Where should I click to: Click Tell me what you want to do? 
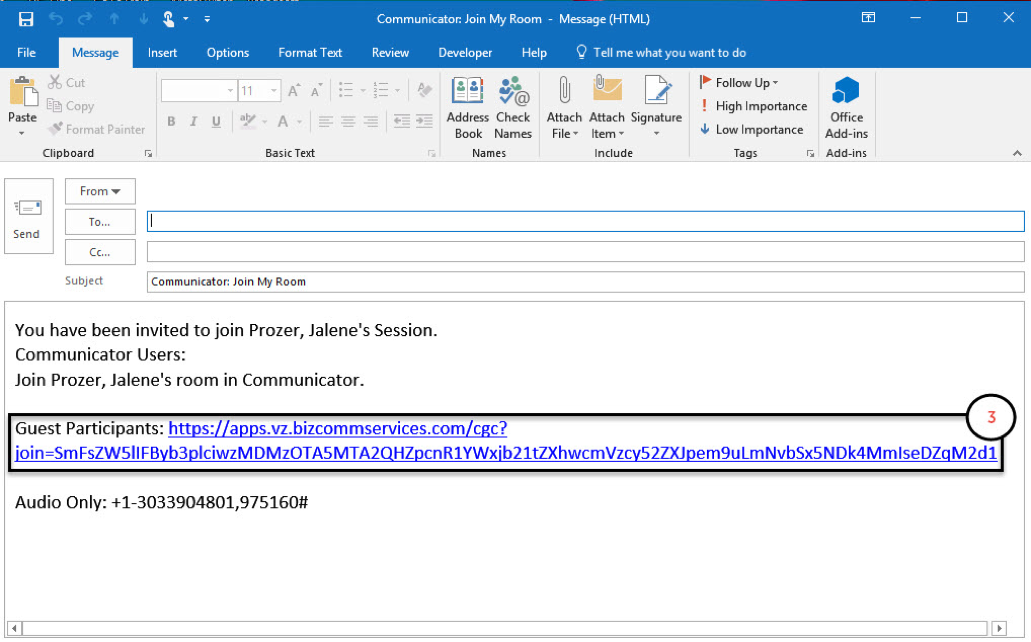tap(661, 53)
